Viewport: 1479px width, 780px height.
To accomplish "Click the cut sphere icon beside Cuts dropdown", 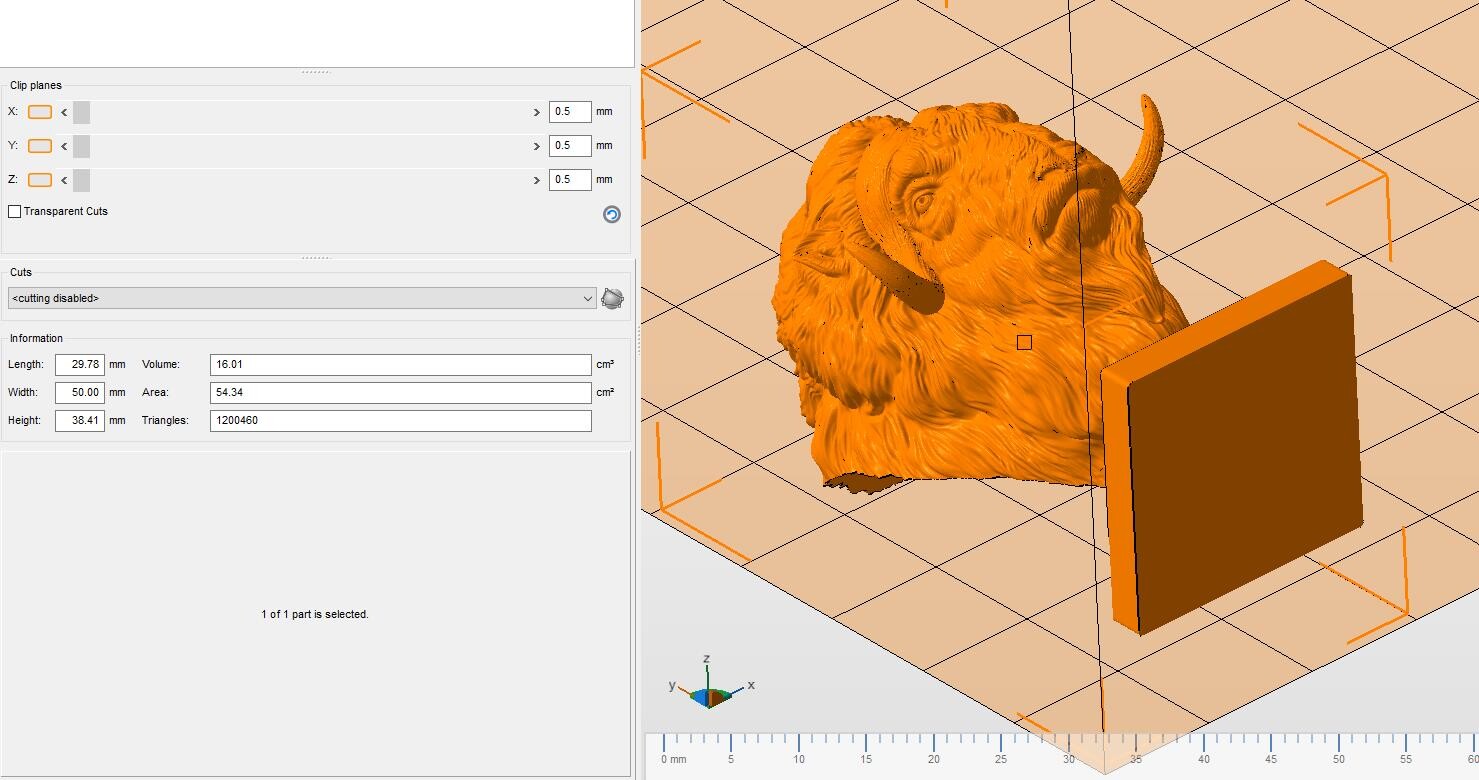I will (x=611, y=297).
